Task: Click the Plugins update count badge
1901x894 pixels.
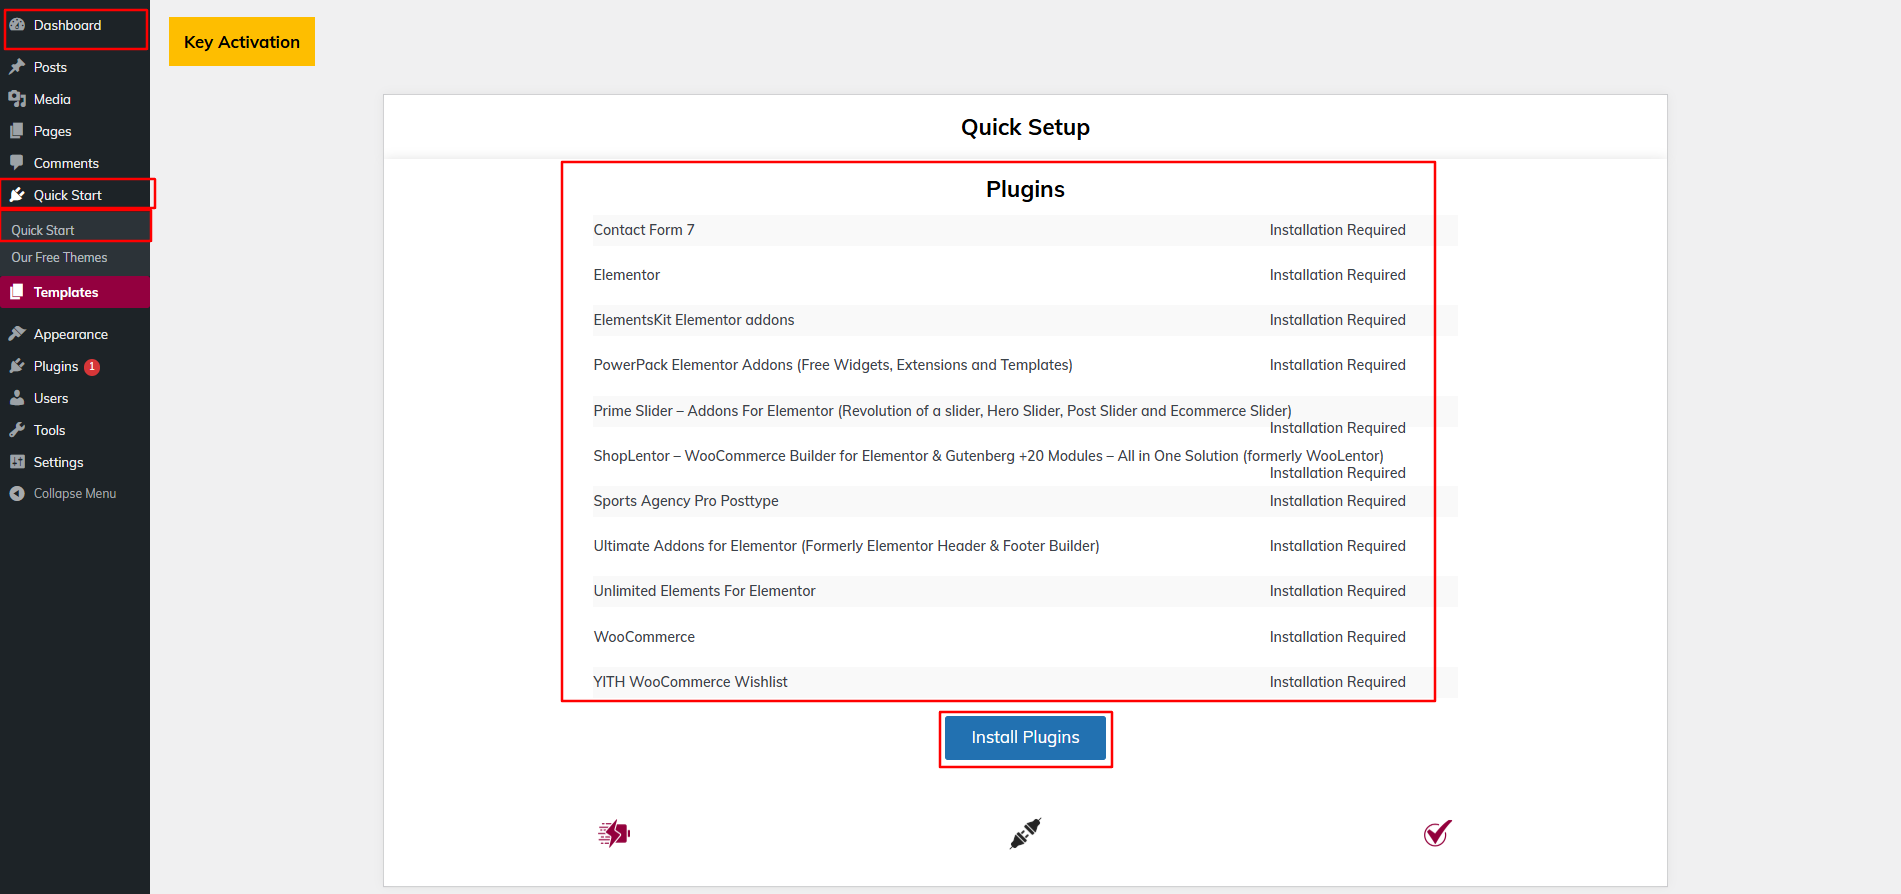Action: pos(92,367)
